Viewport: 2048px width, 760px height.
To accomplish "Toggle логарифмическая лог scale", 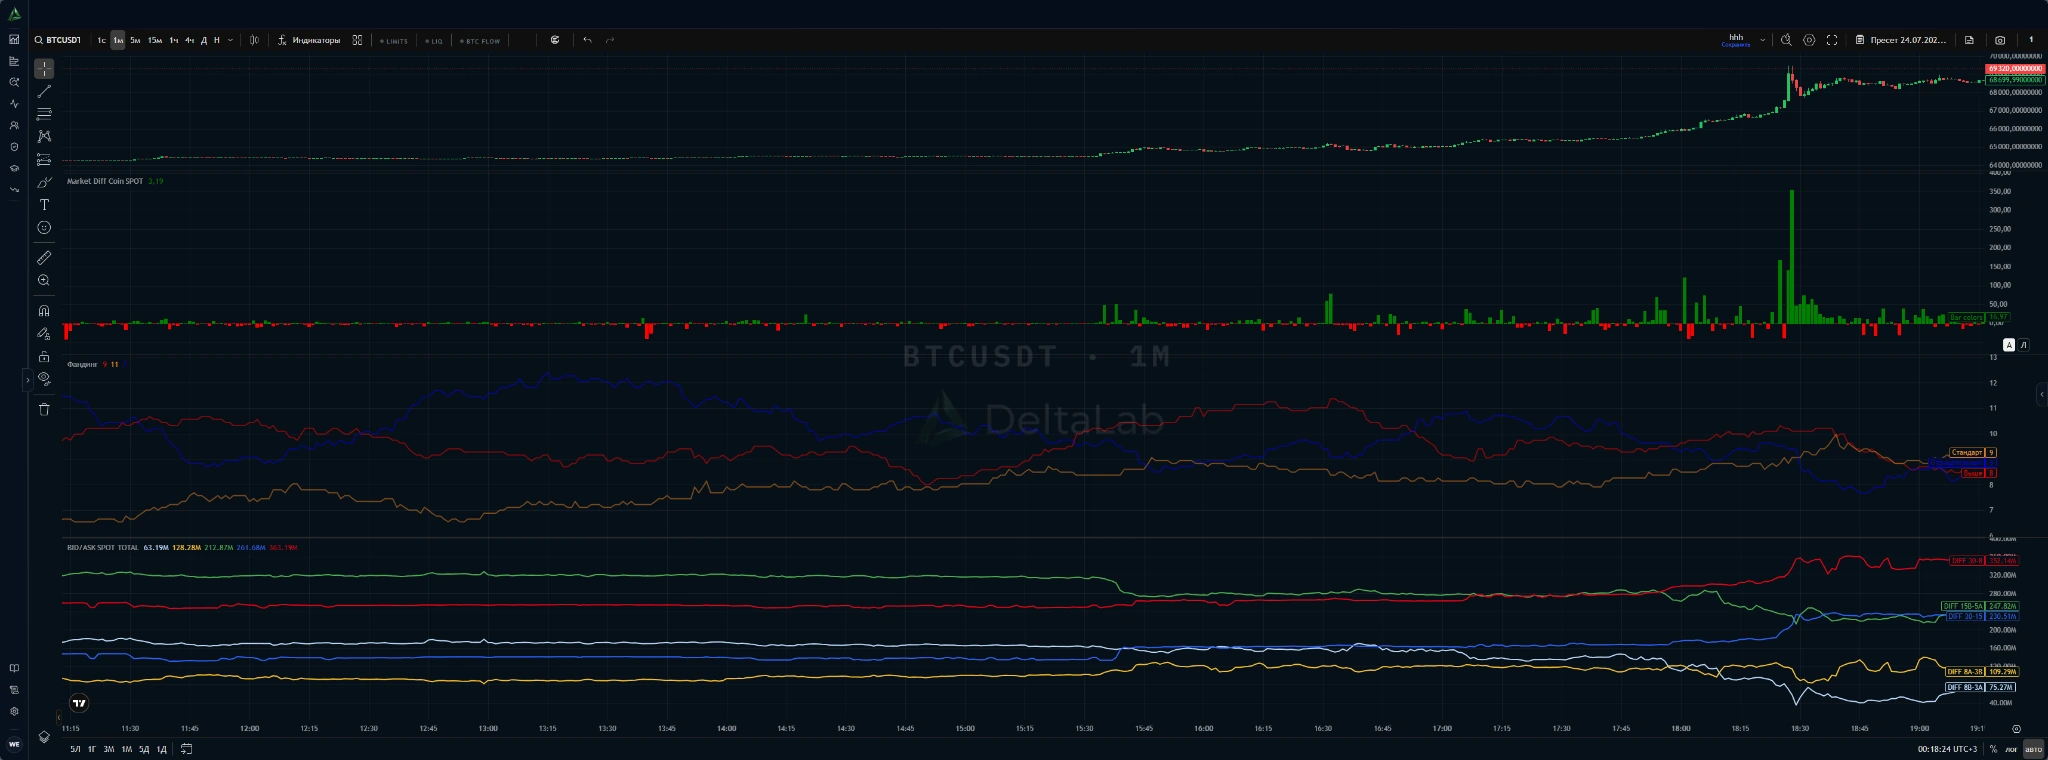I will (x=2011, y=749).
